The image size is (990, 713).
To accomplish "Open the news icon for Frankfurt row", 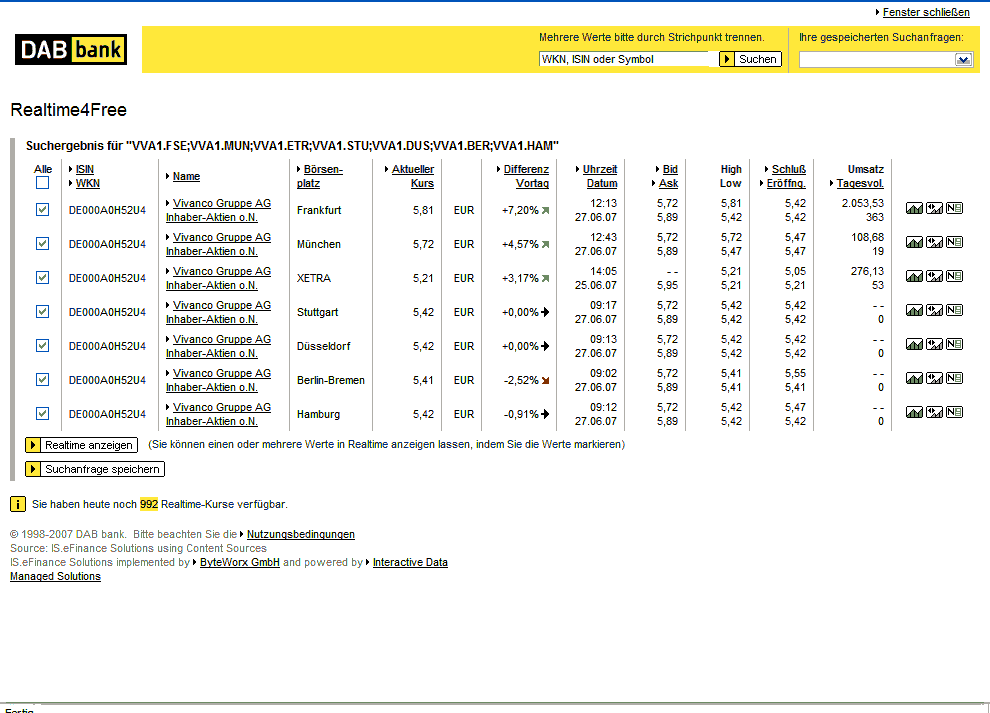I will click(x=955, y=208).
